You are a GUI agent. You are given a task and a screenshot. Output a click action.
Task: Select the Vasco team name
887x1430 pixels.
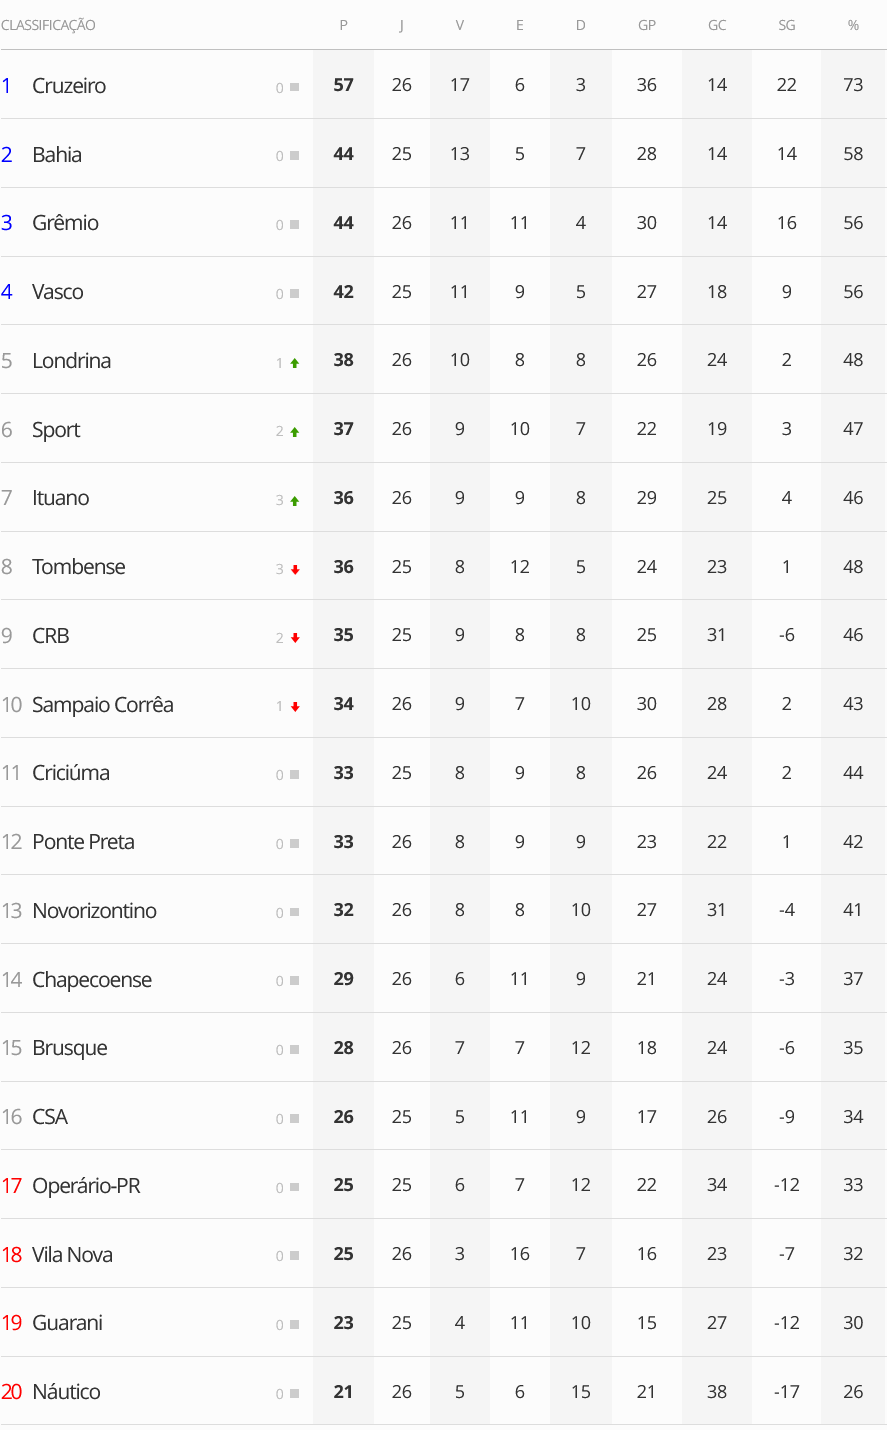57,292
